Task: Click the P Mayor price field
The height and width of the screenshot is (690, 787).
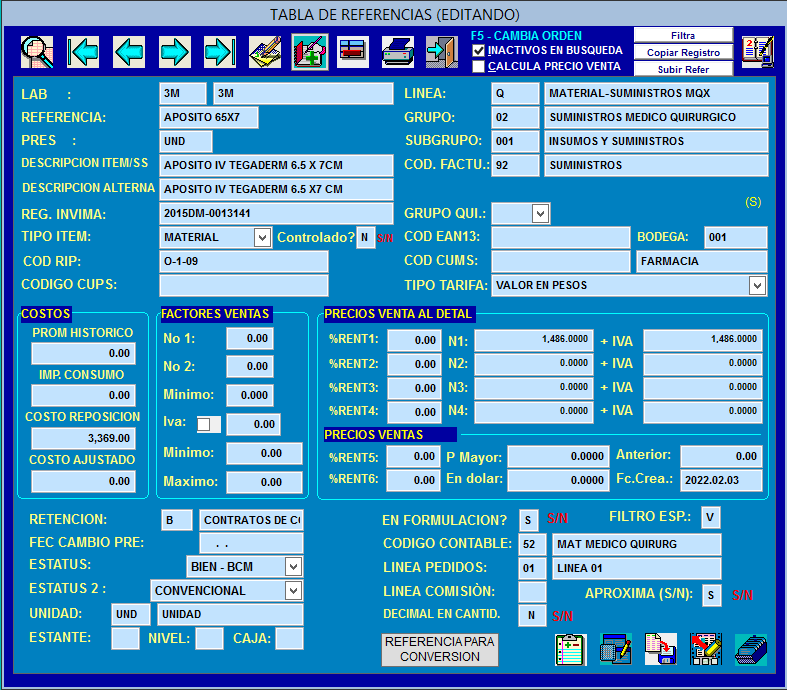Action: coord(558,456)
